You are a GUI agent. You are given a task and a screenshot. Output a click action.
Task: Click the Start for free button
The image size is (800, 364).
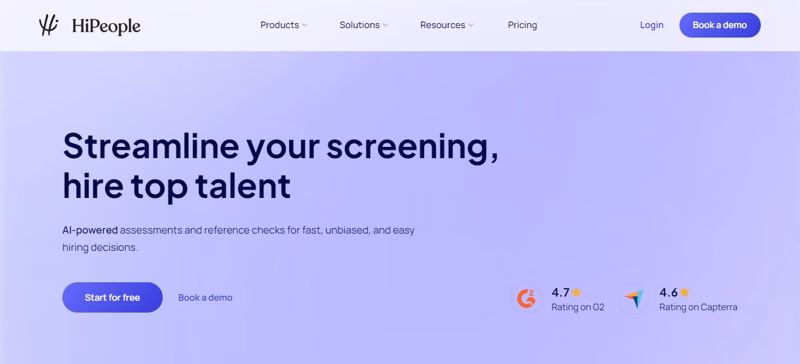tap(112, 298)
